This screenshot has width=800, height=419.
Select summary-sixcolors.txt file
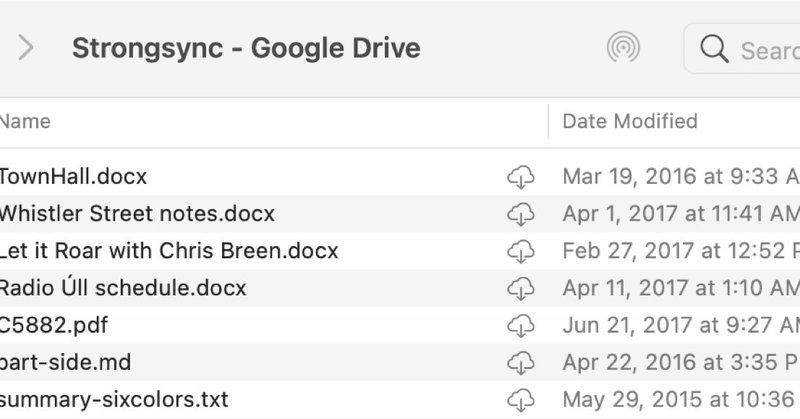(x=114, y=400)
